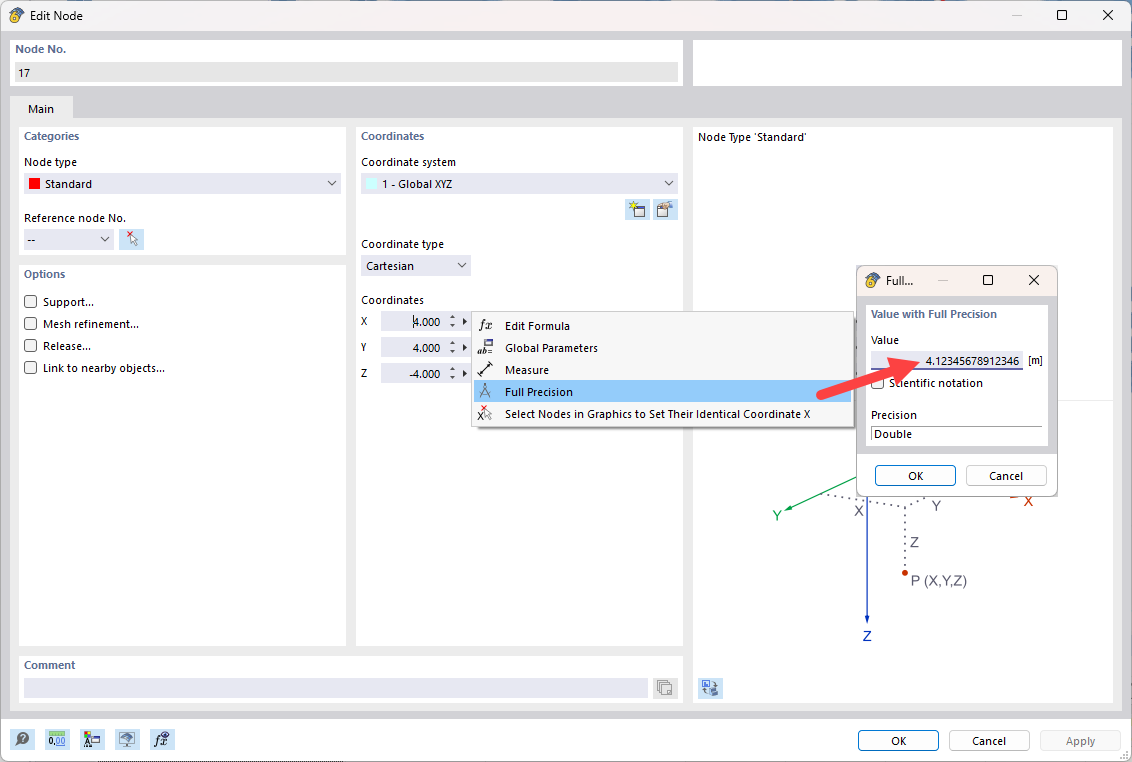Click the Comment input field
The width and height of the screenshot is (1132, 762).
point(335,688)
